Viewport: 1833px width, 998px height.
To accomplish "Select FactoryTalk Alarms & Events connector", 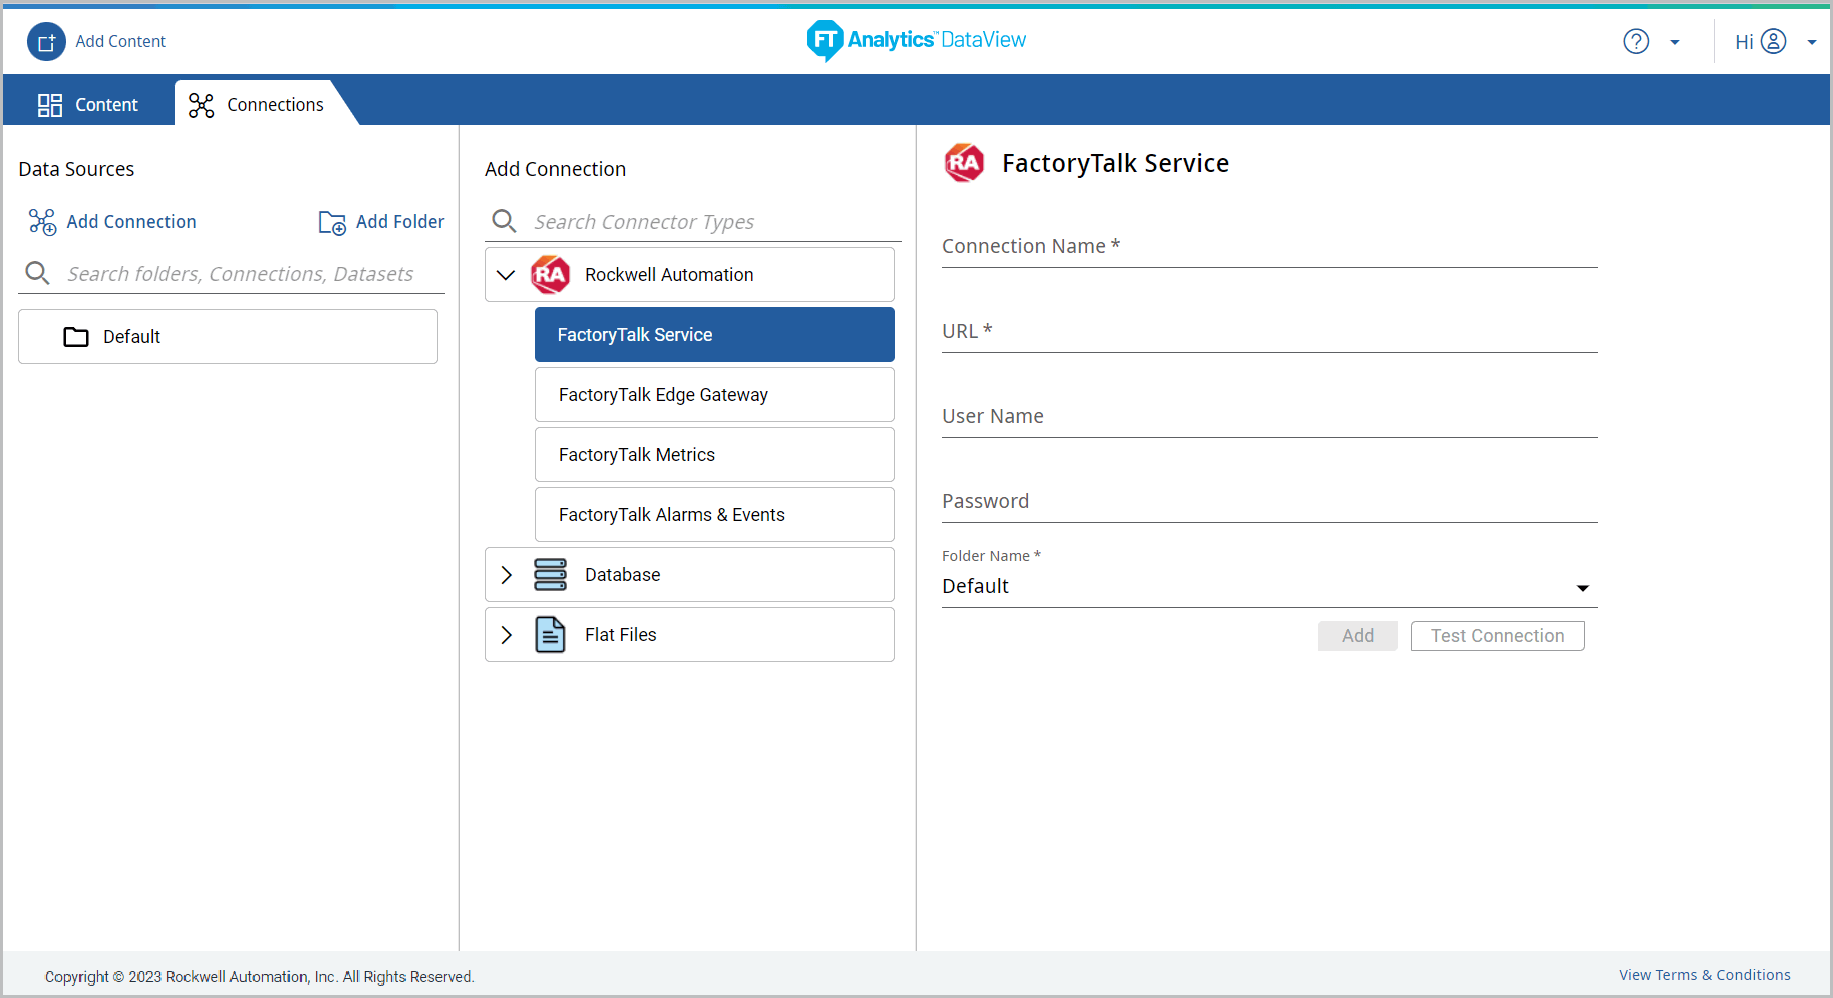I will coord(715,514).
